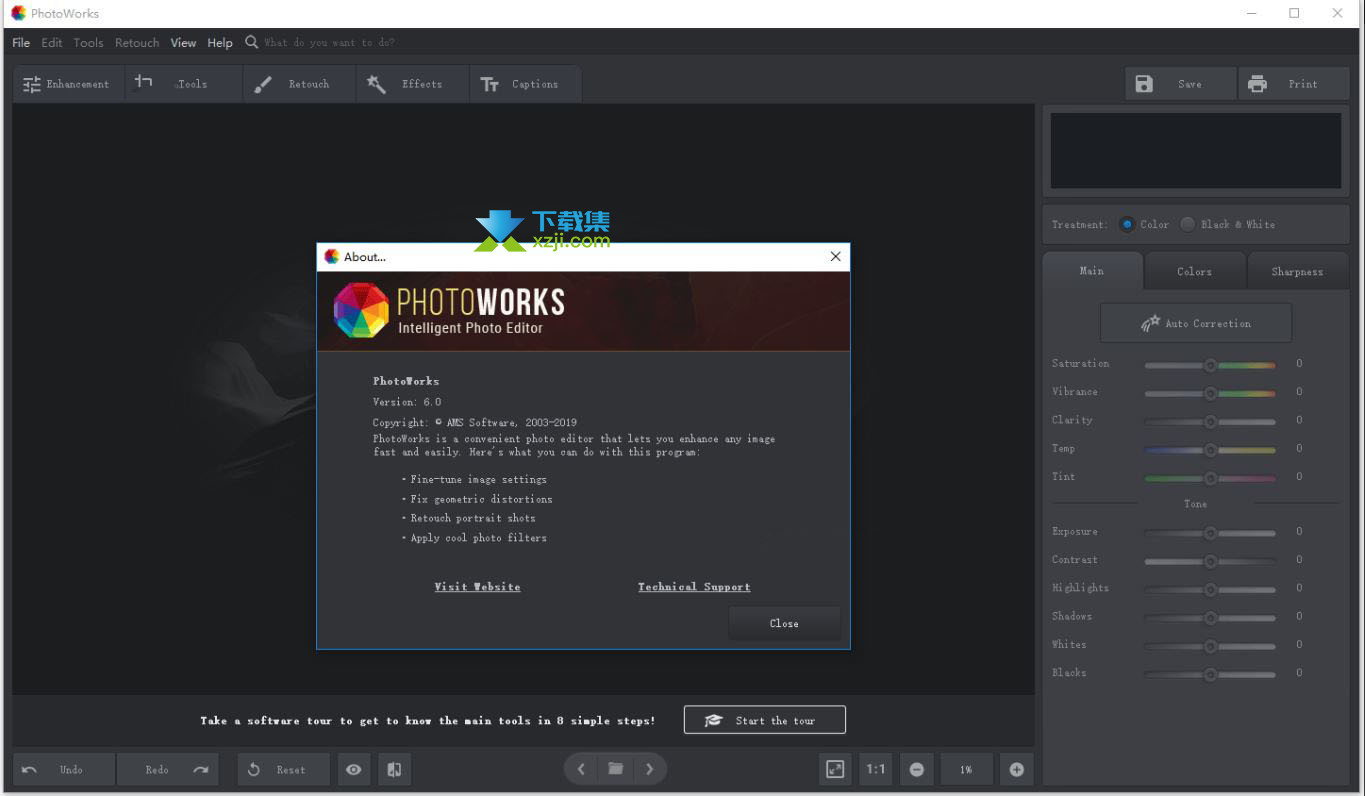Screen dimensions: 1365x796
Task: Set zoom to 1:1
Action: point(876,769)
